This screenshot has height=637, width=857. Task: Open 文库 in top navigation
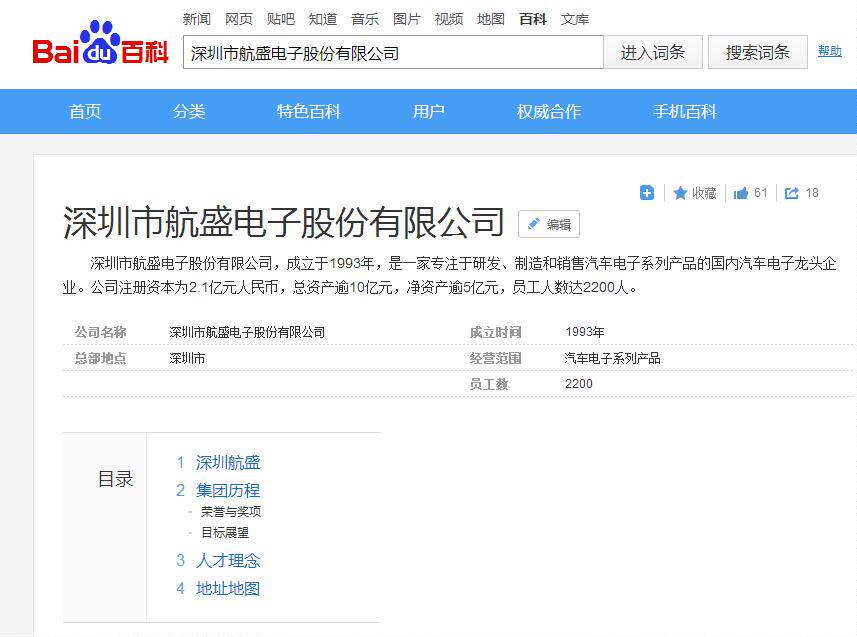575,19
